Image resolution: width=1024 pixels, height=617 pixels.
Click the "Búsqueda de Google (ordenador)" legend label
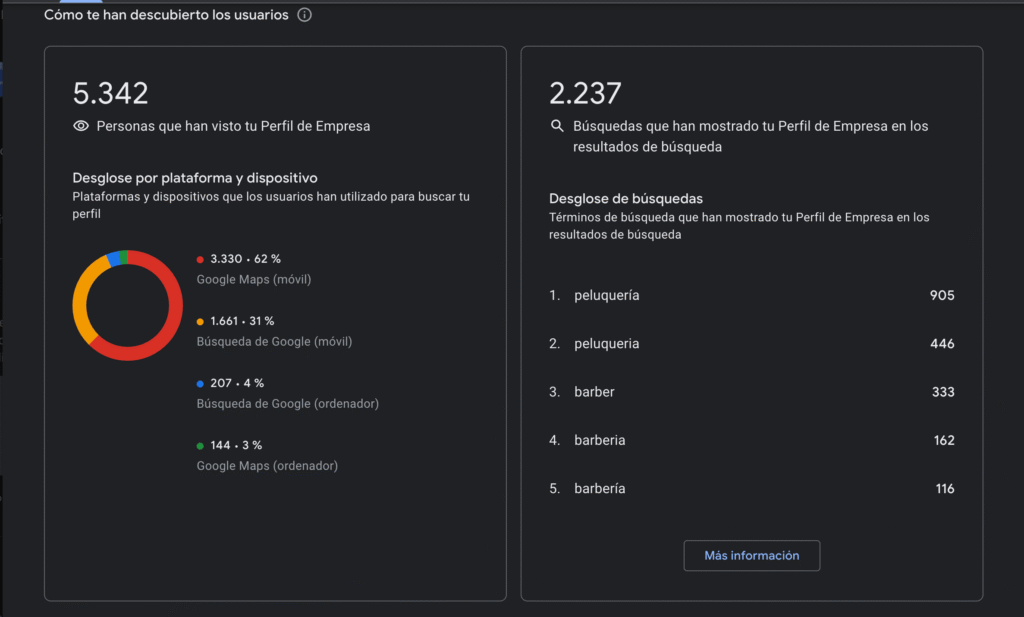coord(287,404)
